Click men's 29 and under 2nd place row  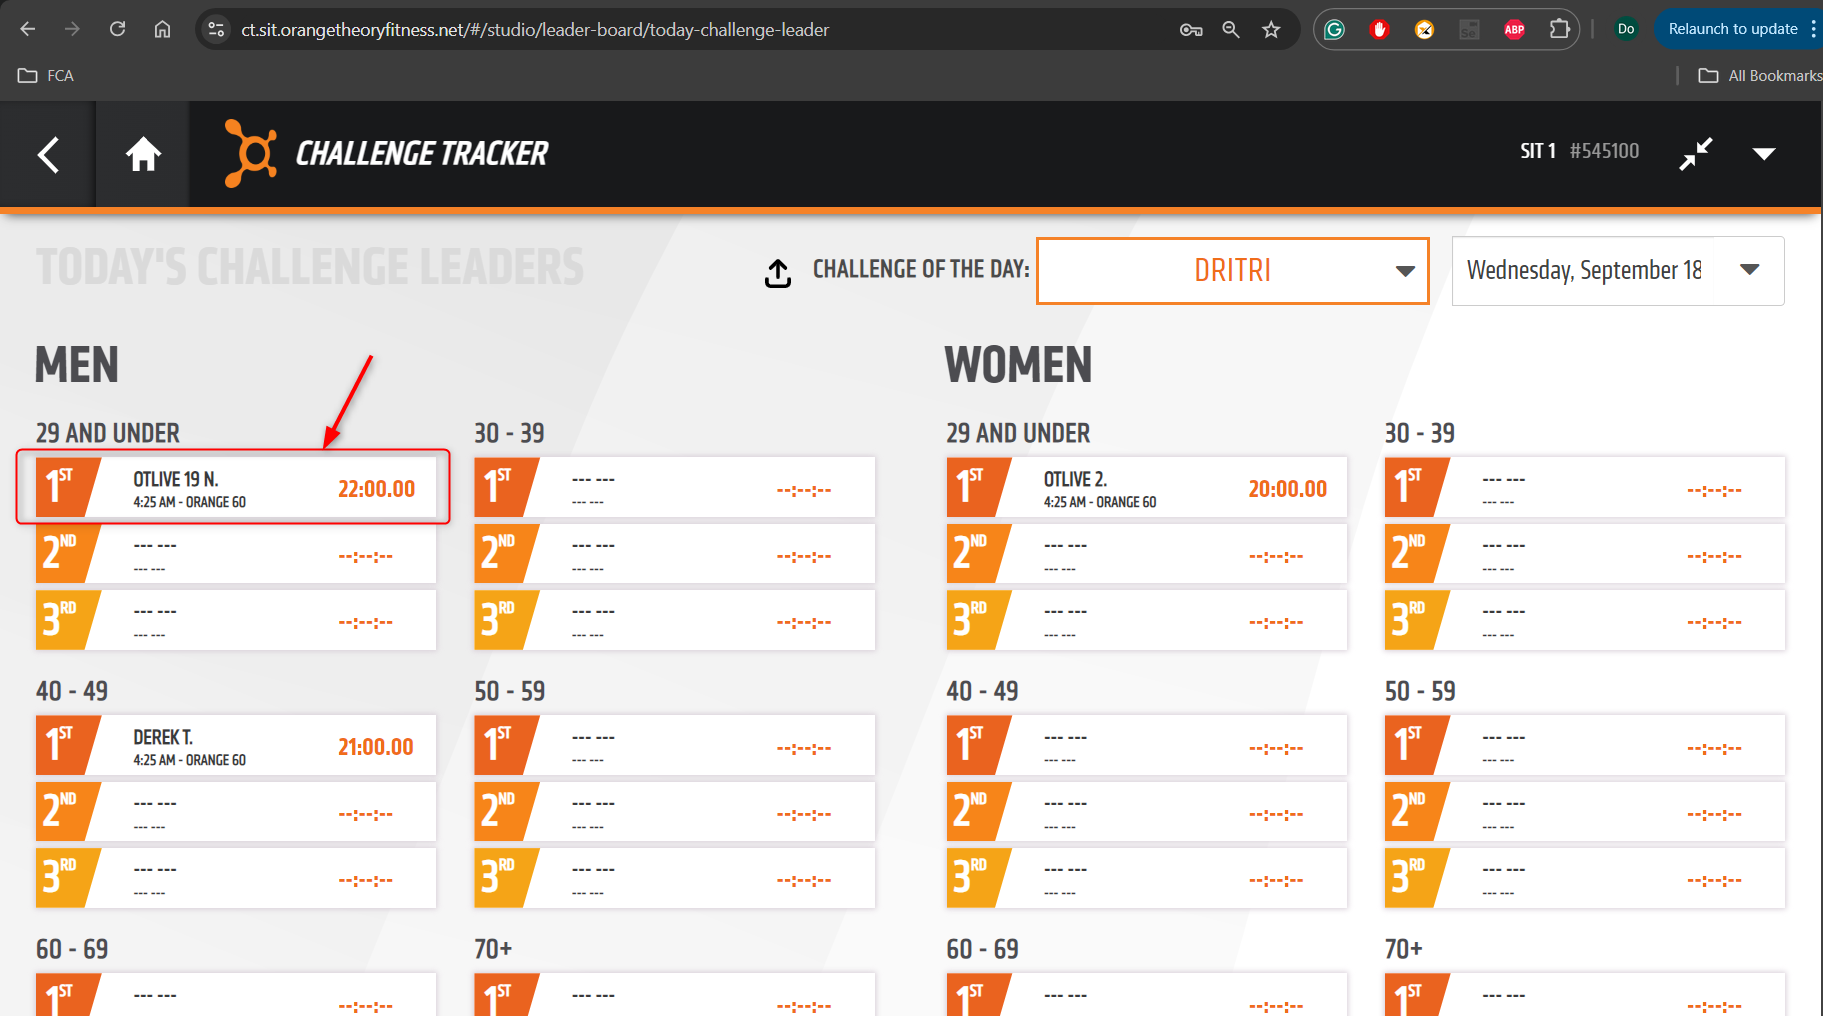[236, 553]
